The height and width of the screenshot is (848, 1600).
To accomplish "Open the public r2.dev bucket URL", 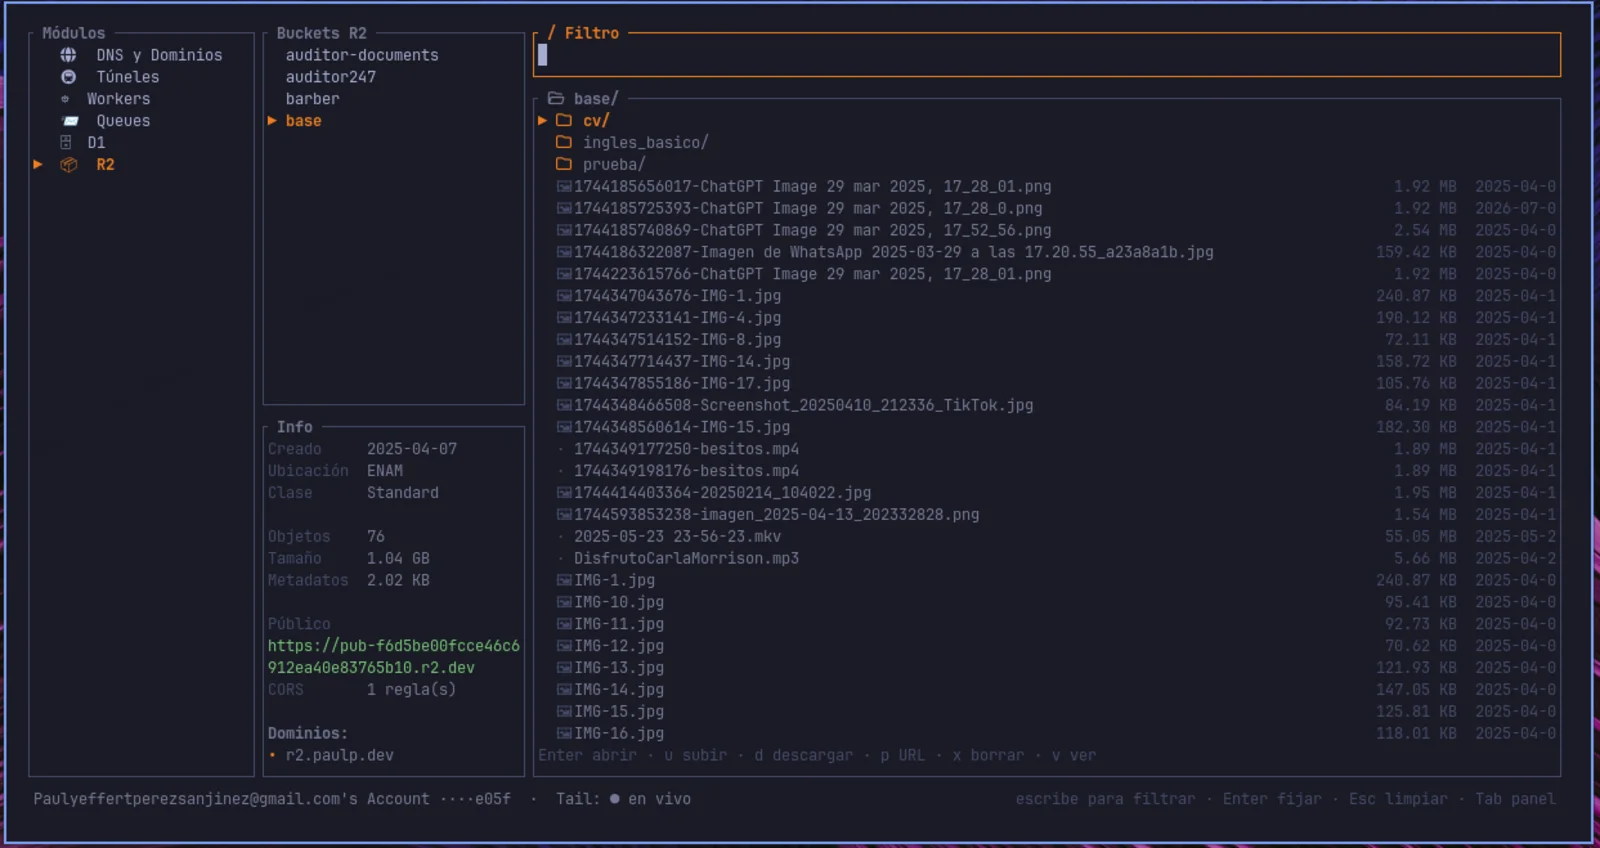I will coord(394,657).
